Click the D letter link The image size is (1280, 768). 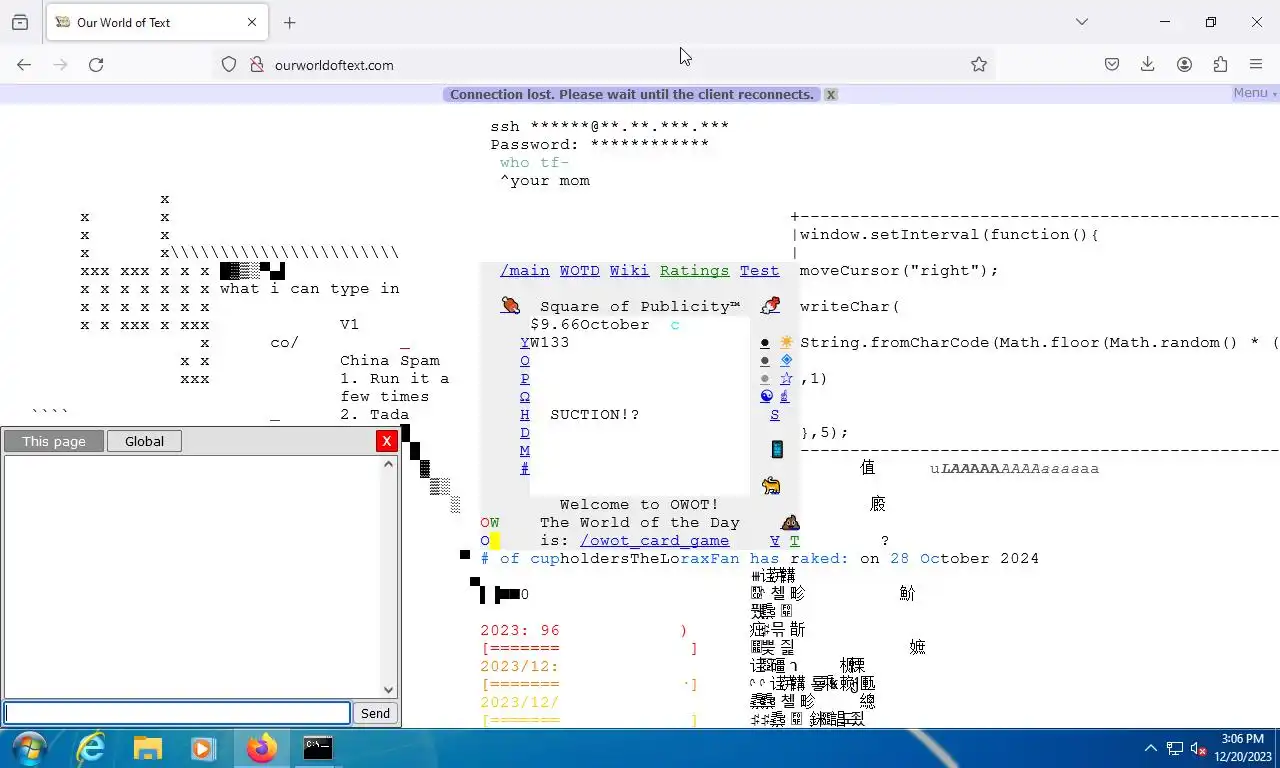point(525,432)
